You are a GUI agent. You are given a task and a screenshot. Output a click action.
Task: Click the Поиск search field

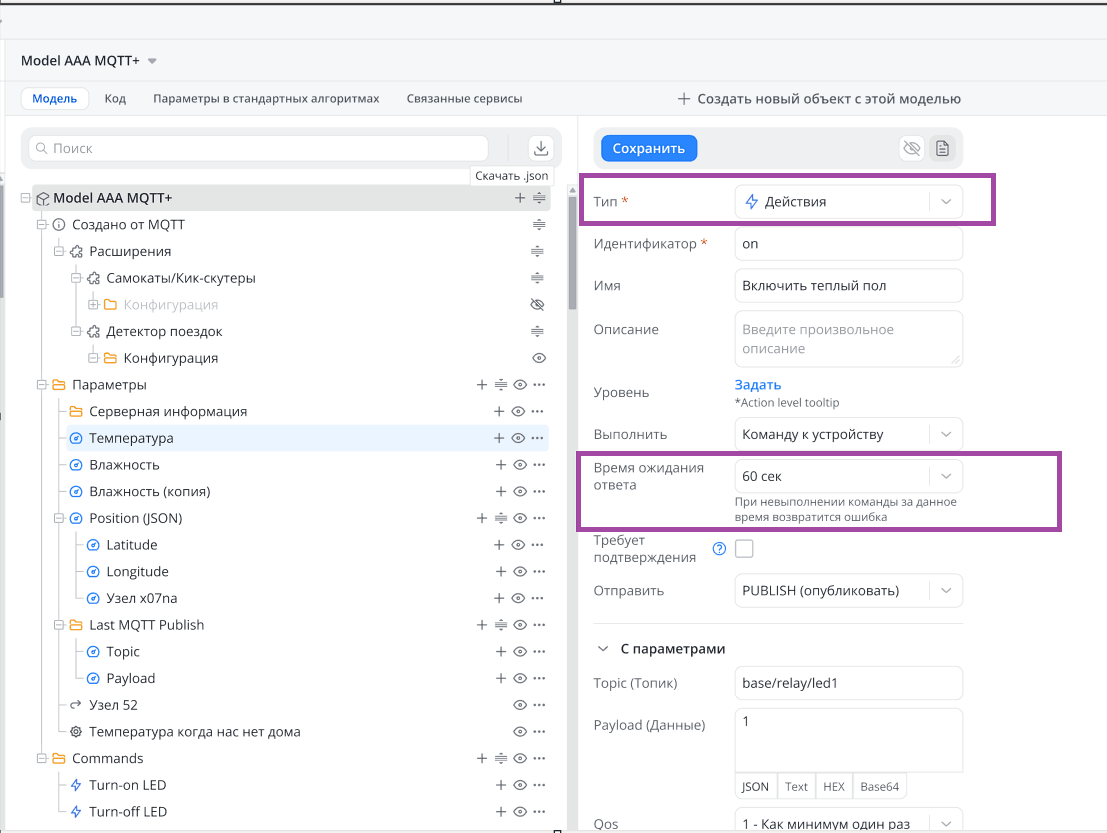coord(258,148)
